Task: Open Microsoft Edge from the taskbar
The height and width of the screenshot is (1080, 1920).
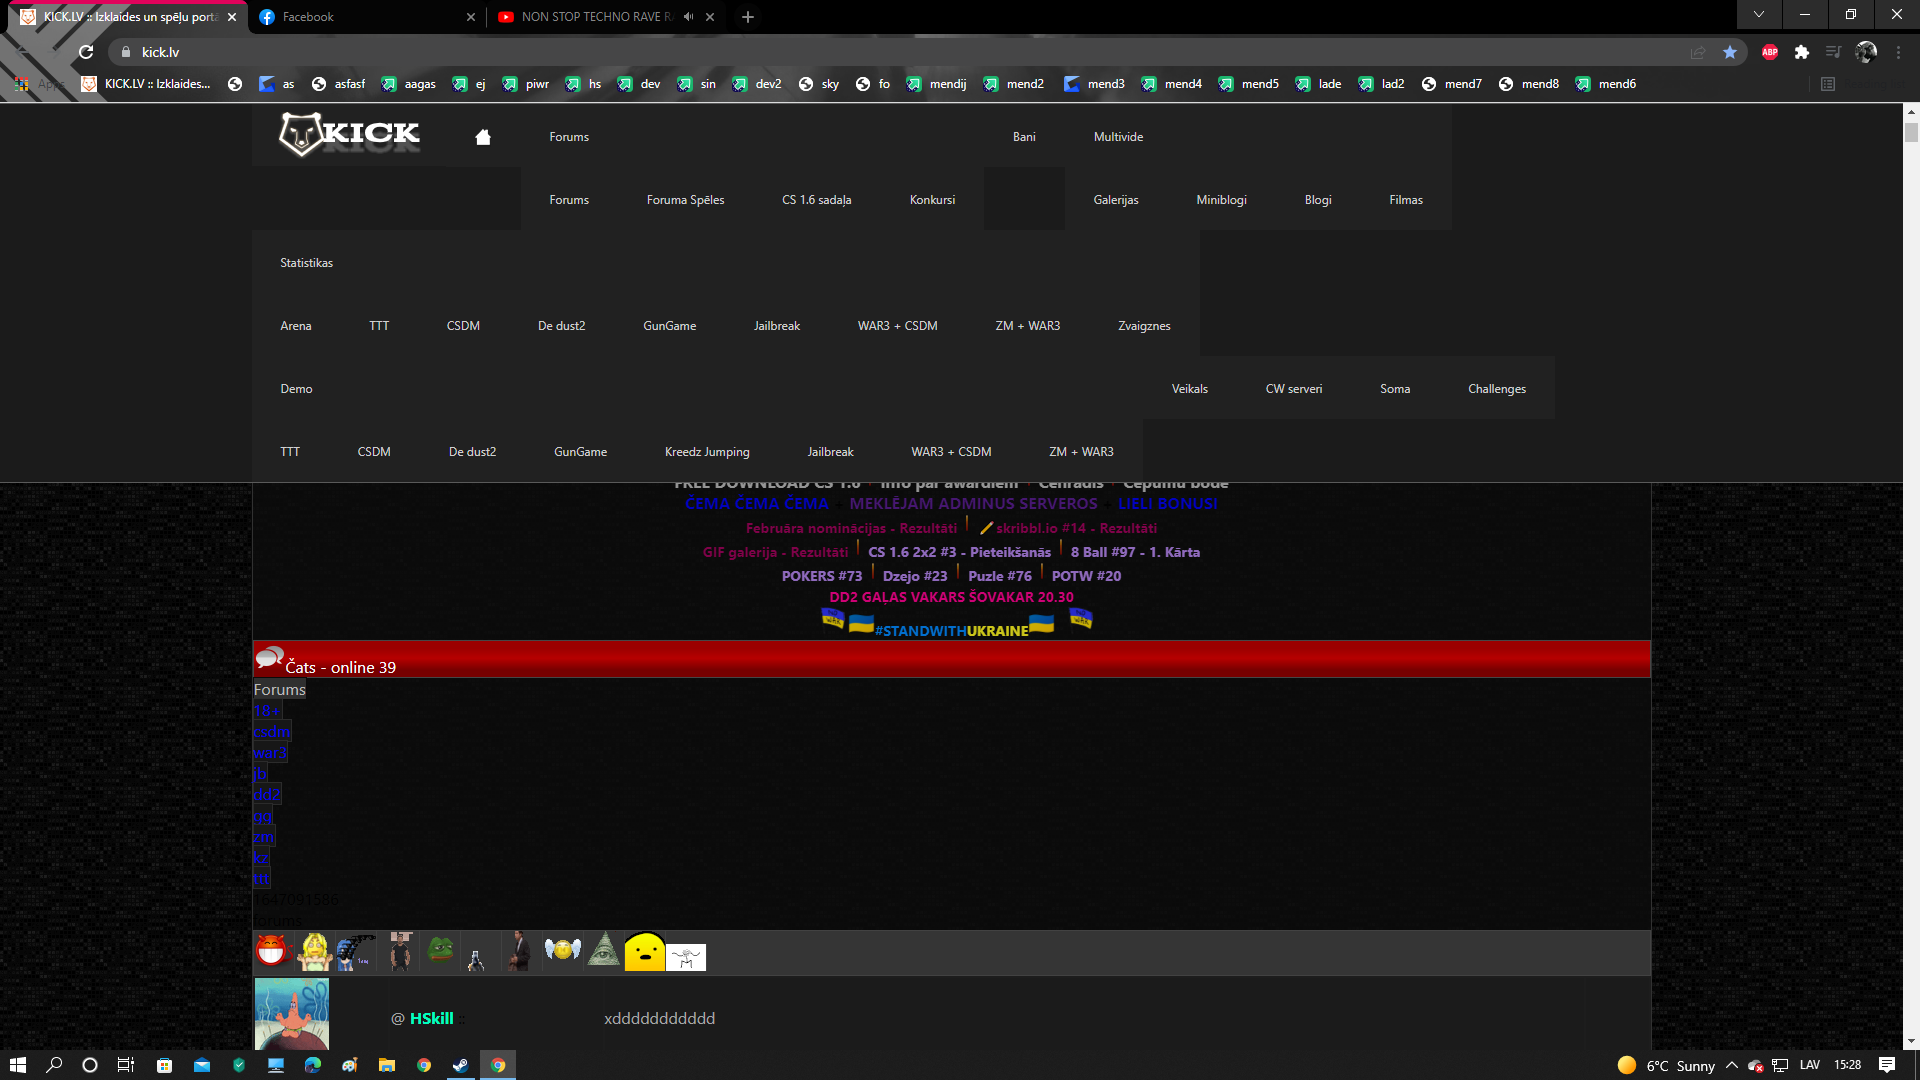Action: [x=313, y=1065]
